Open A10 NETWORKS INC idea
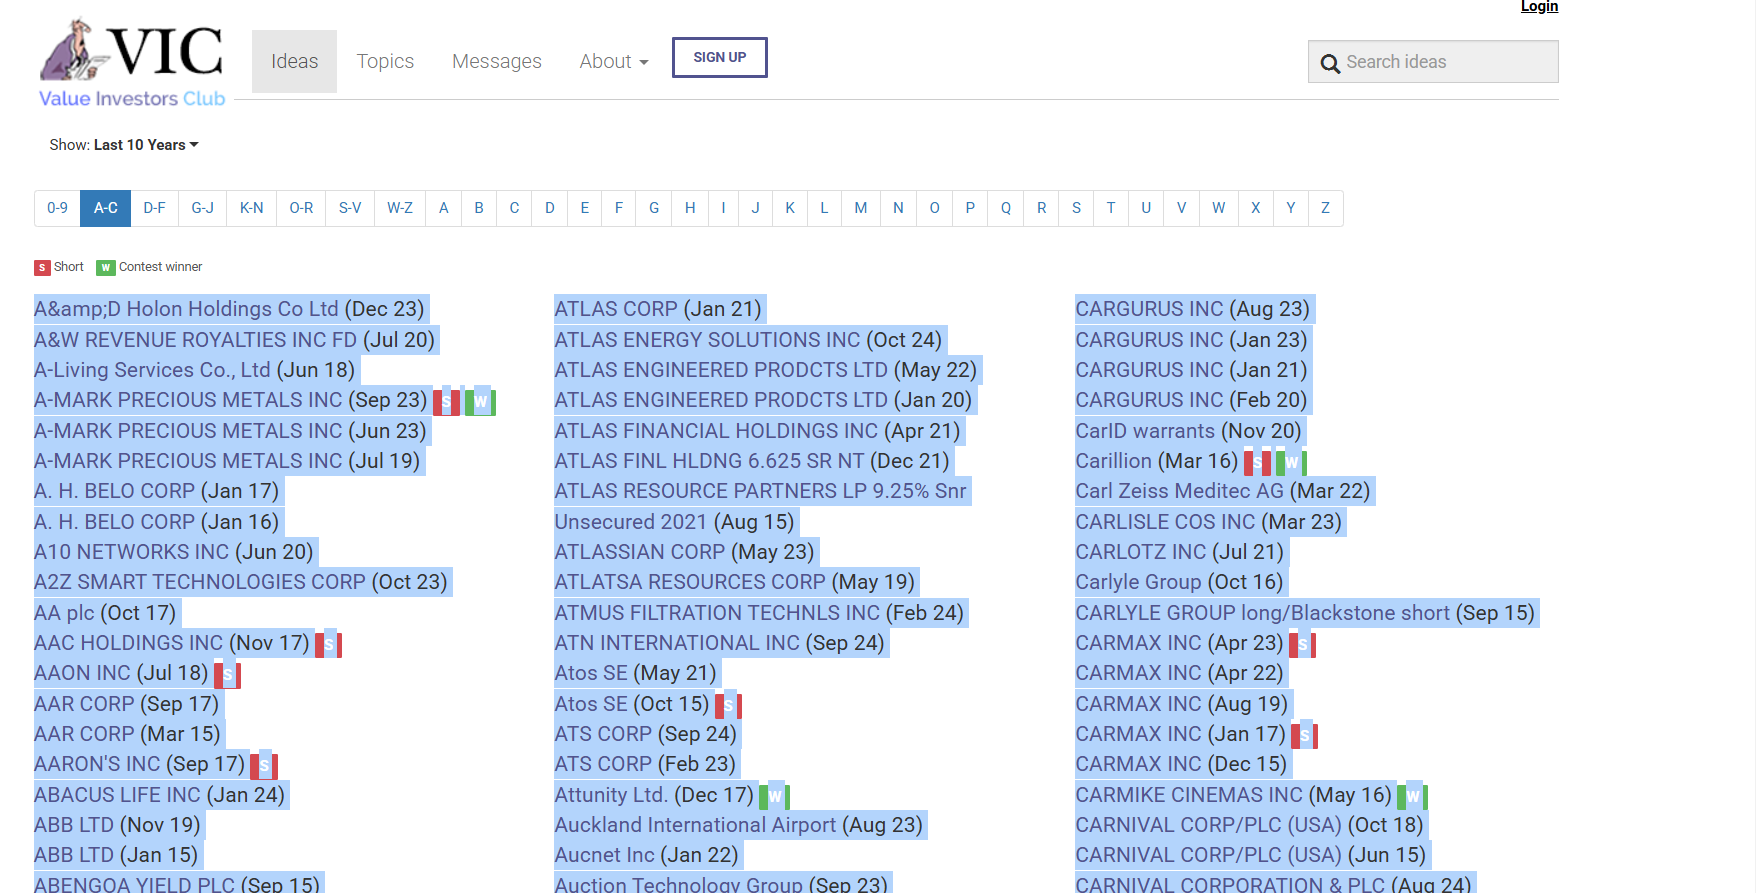 pyautogui.click(x=132, y=552)
